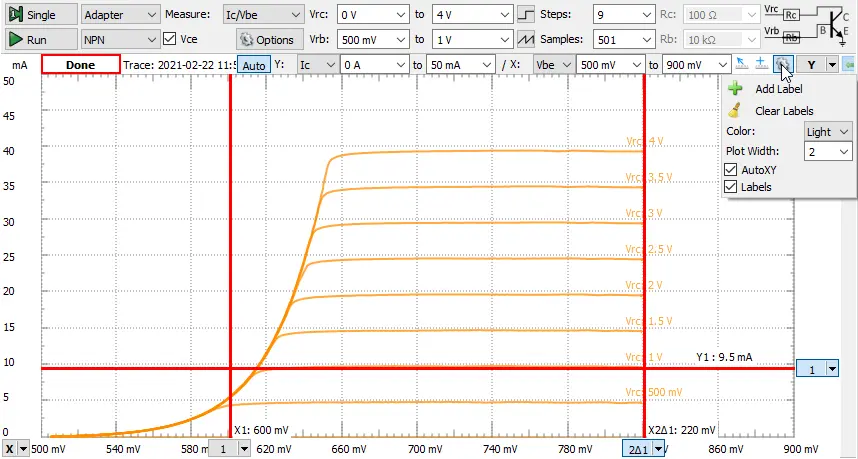Image resolution: width=858 pixels, height=459 pixels.
Task: Open the X range end 900 mV dropdown
Action: click(x=696, y=65)
